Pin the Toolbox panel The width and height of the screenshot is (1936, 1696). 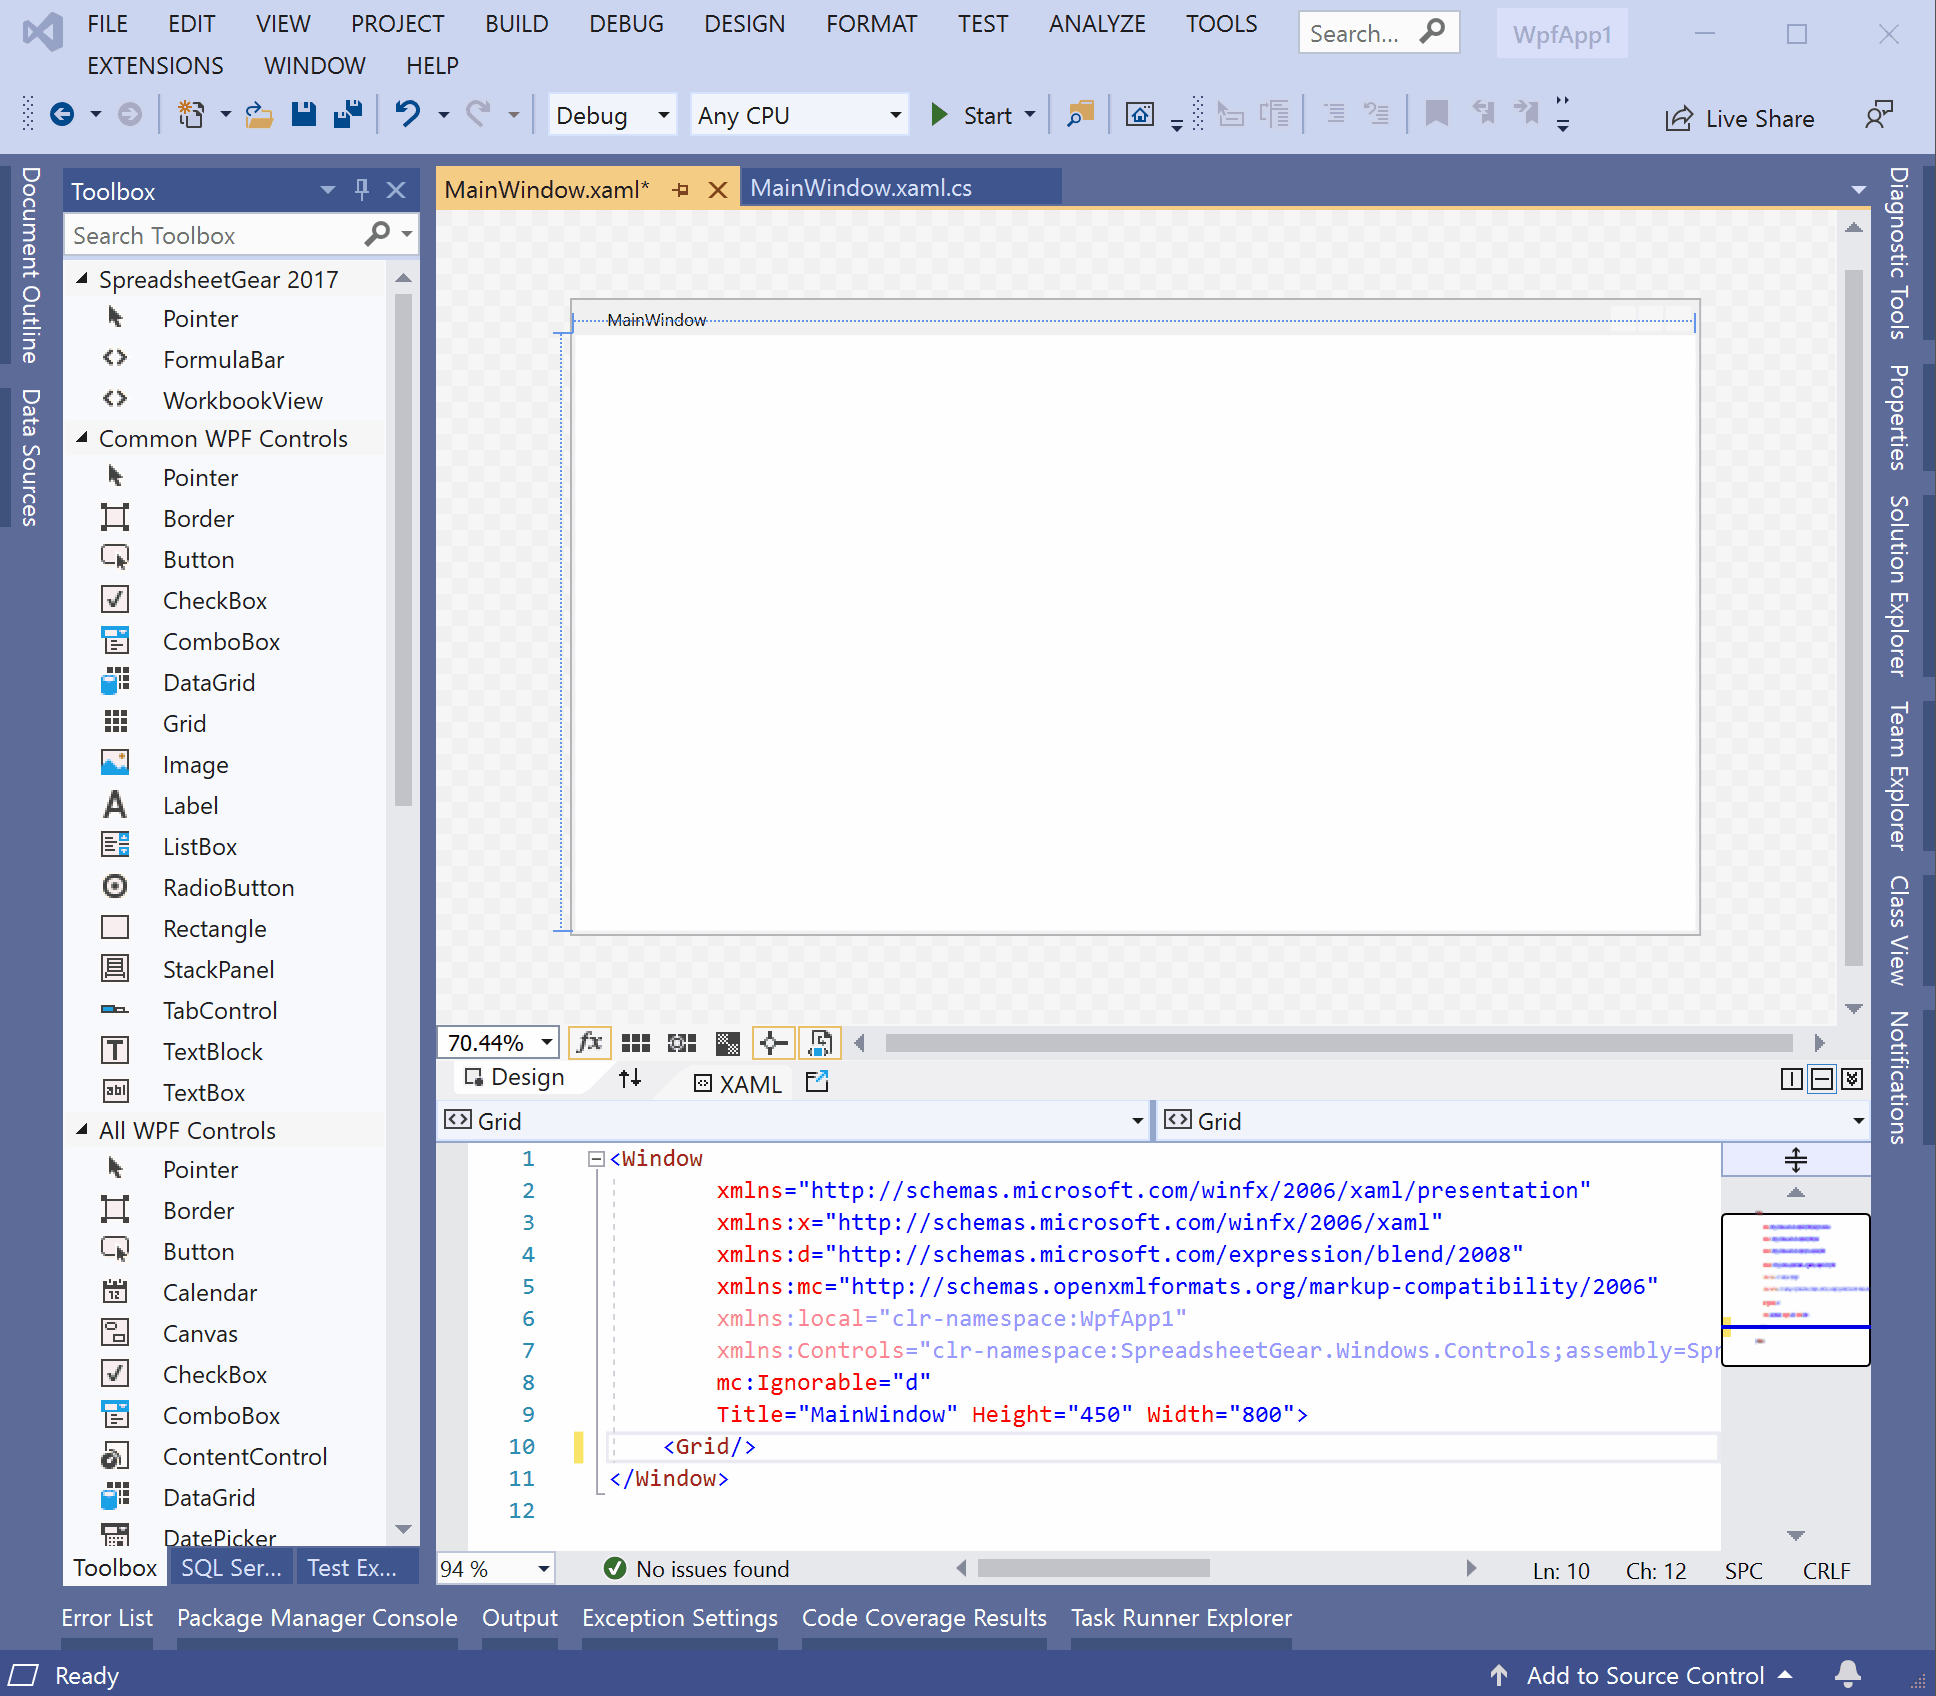point(362,189)
